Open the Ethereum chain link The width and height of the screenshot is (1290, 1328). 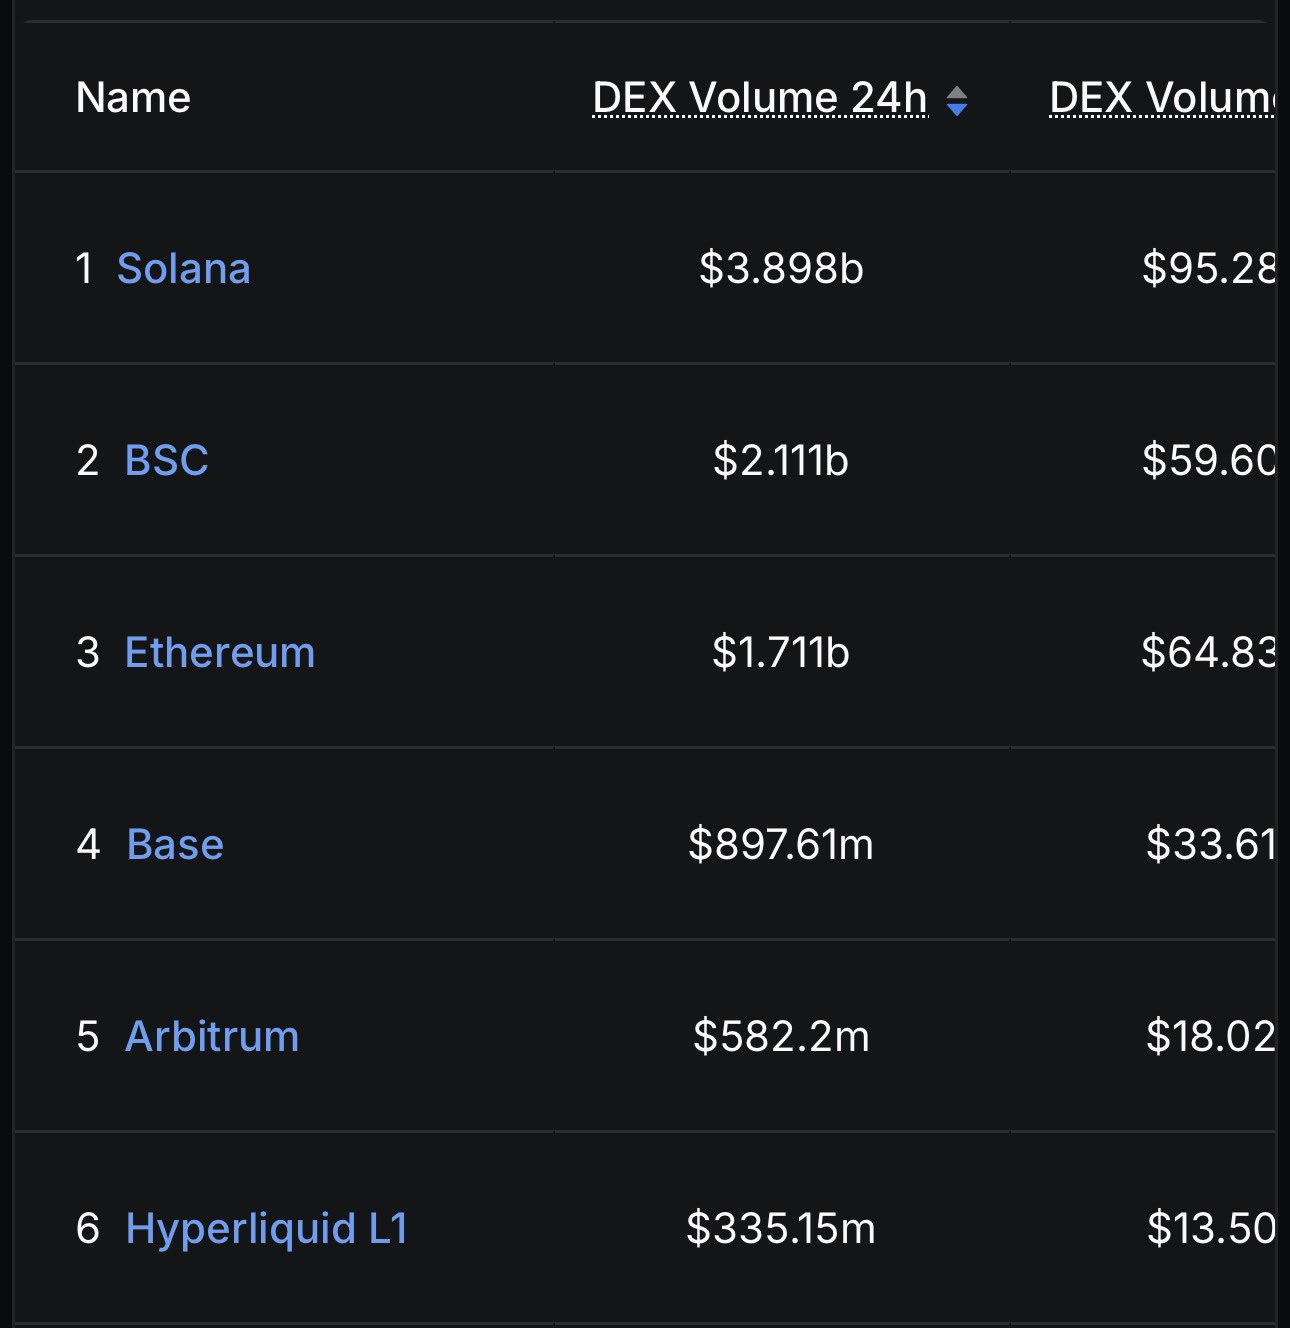coord(220,652)
